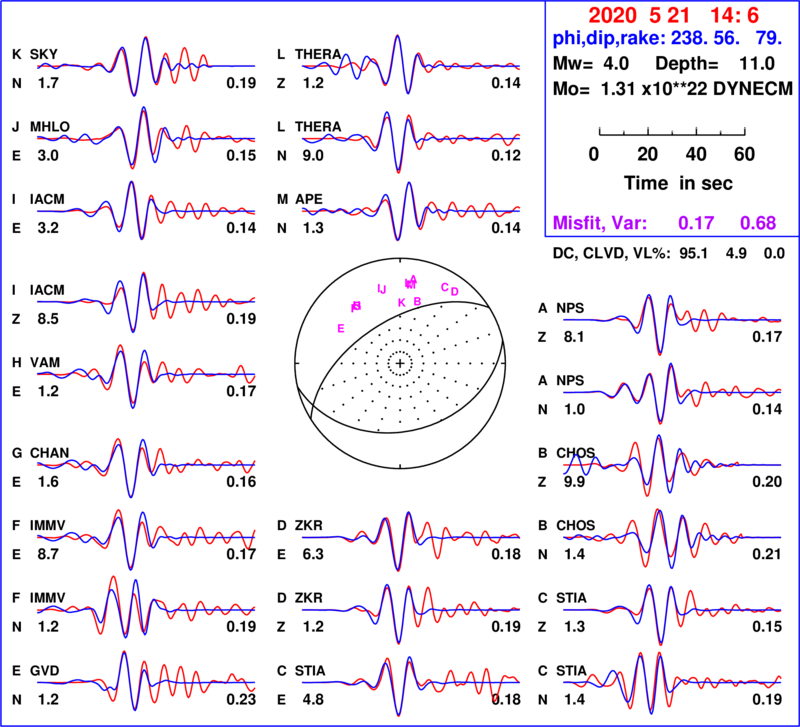Click station marker E on the focal sphere
Screen dimensions: 800x727
(x=341, y=329)
